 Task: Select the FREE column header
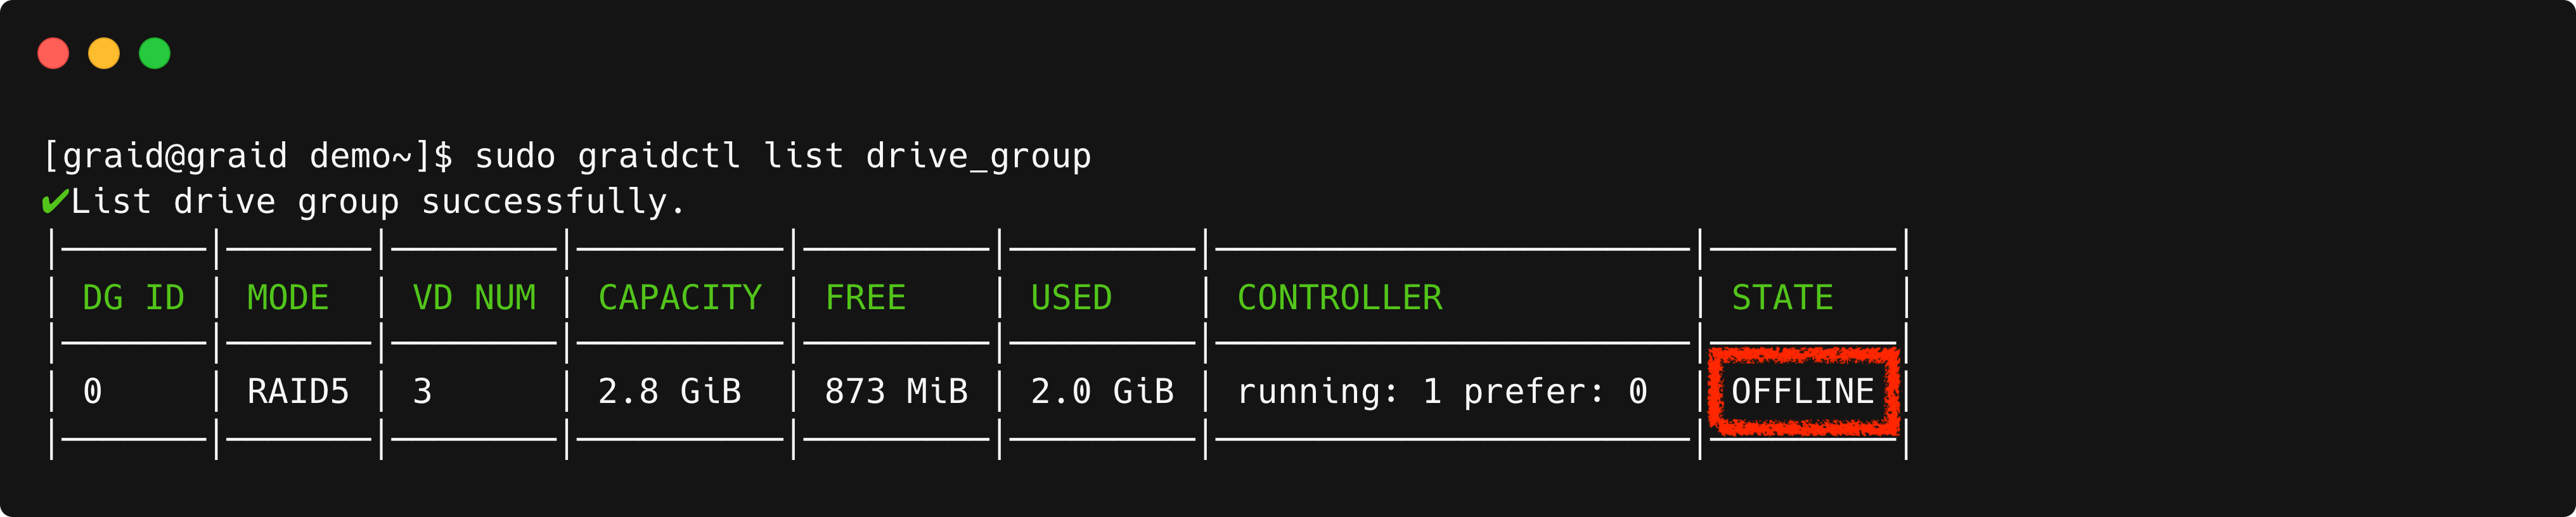pyautogui.click(x=865, y=298)
